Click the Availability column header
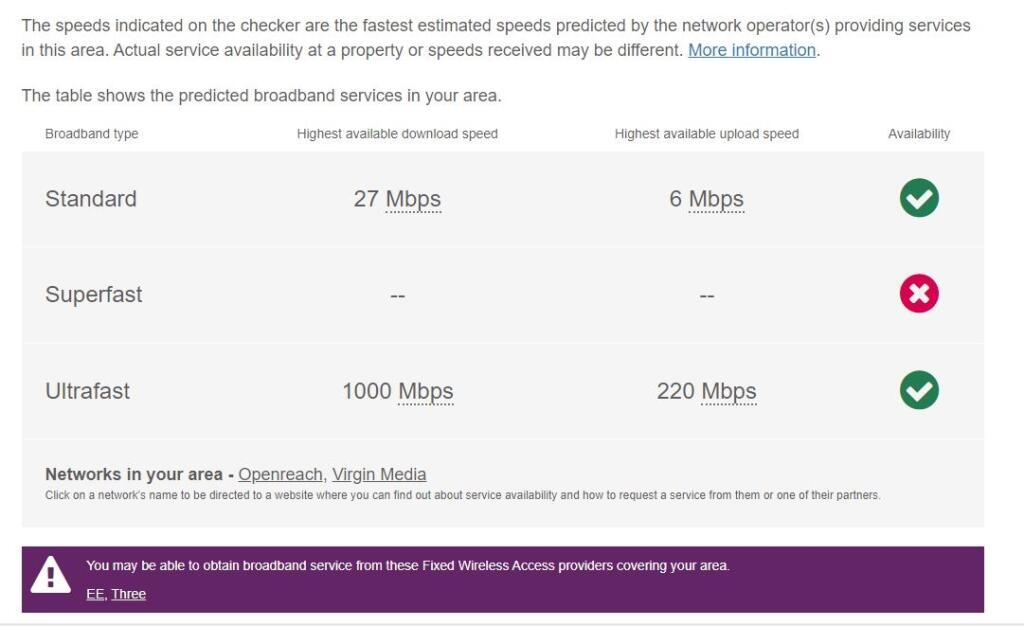 click(x=919, y=134)
